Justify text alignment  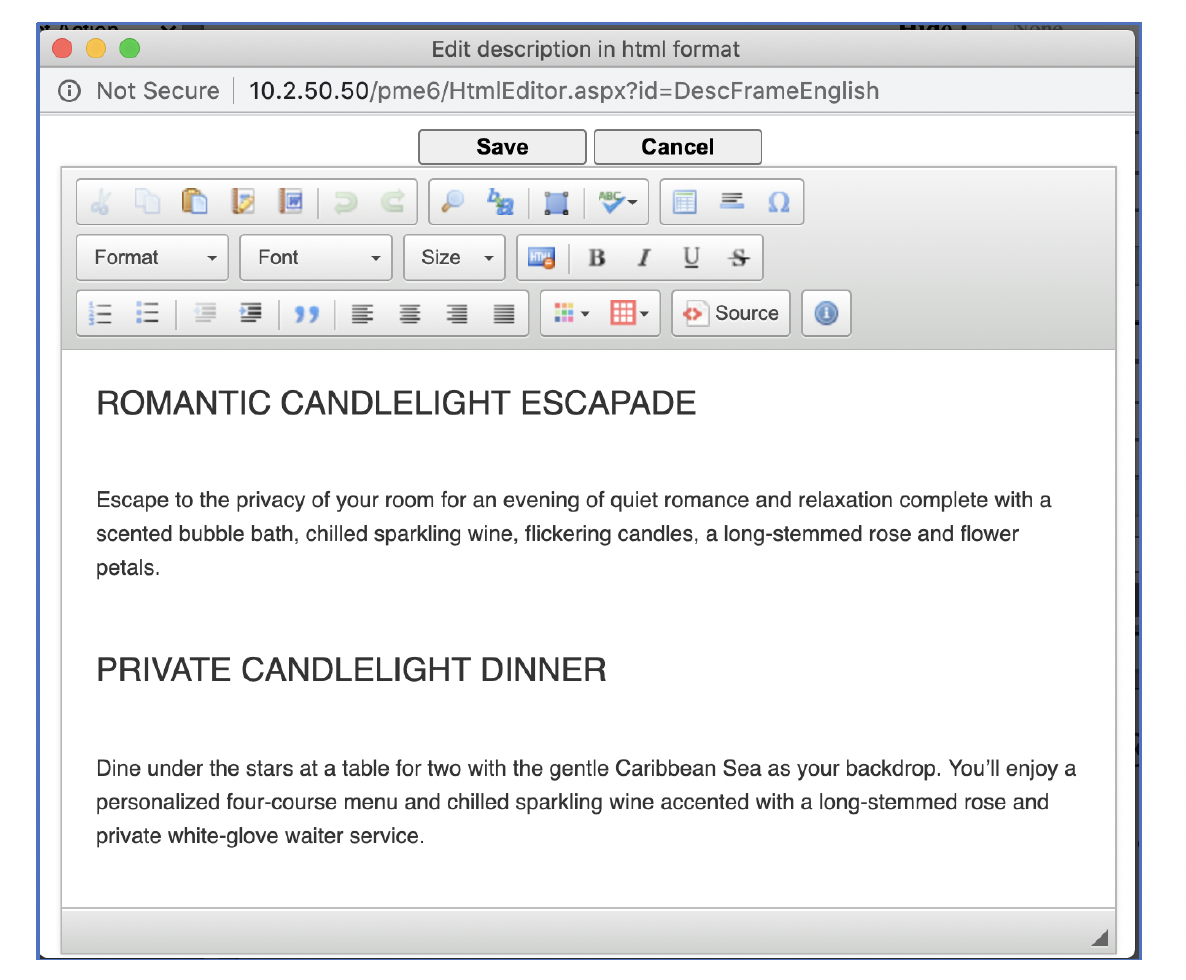(504, 313)
